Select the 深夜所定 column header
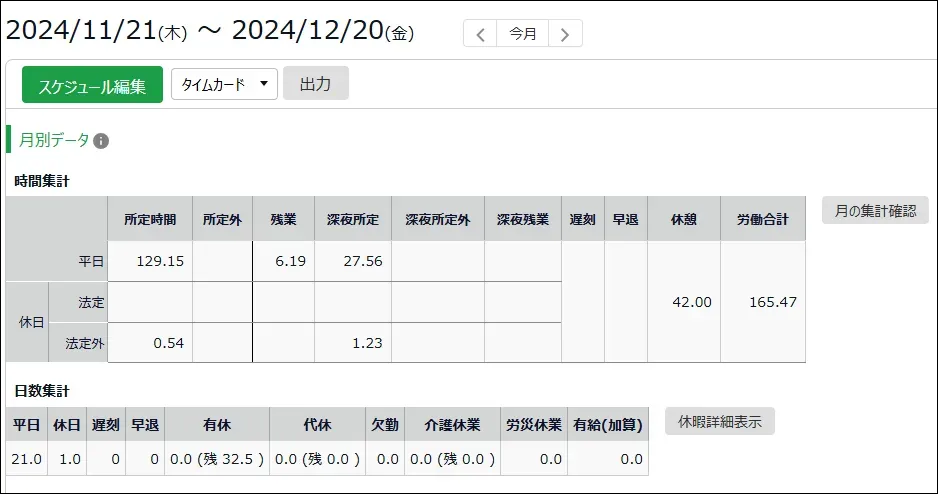This screenshot has width=938, height=494. click(353, 219)
